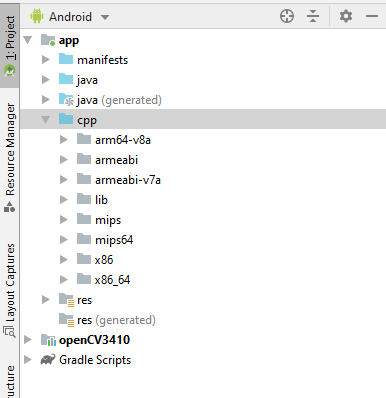The height and width of the screenshot is (398, 386).
Task: Select the arm64-v8a label
Action: tap(123, 140)
